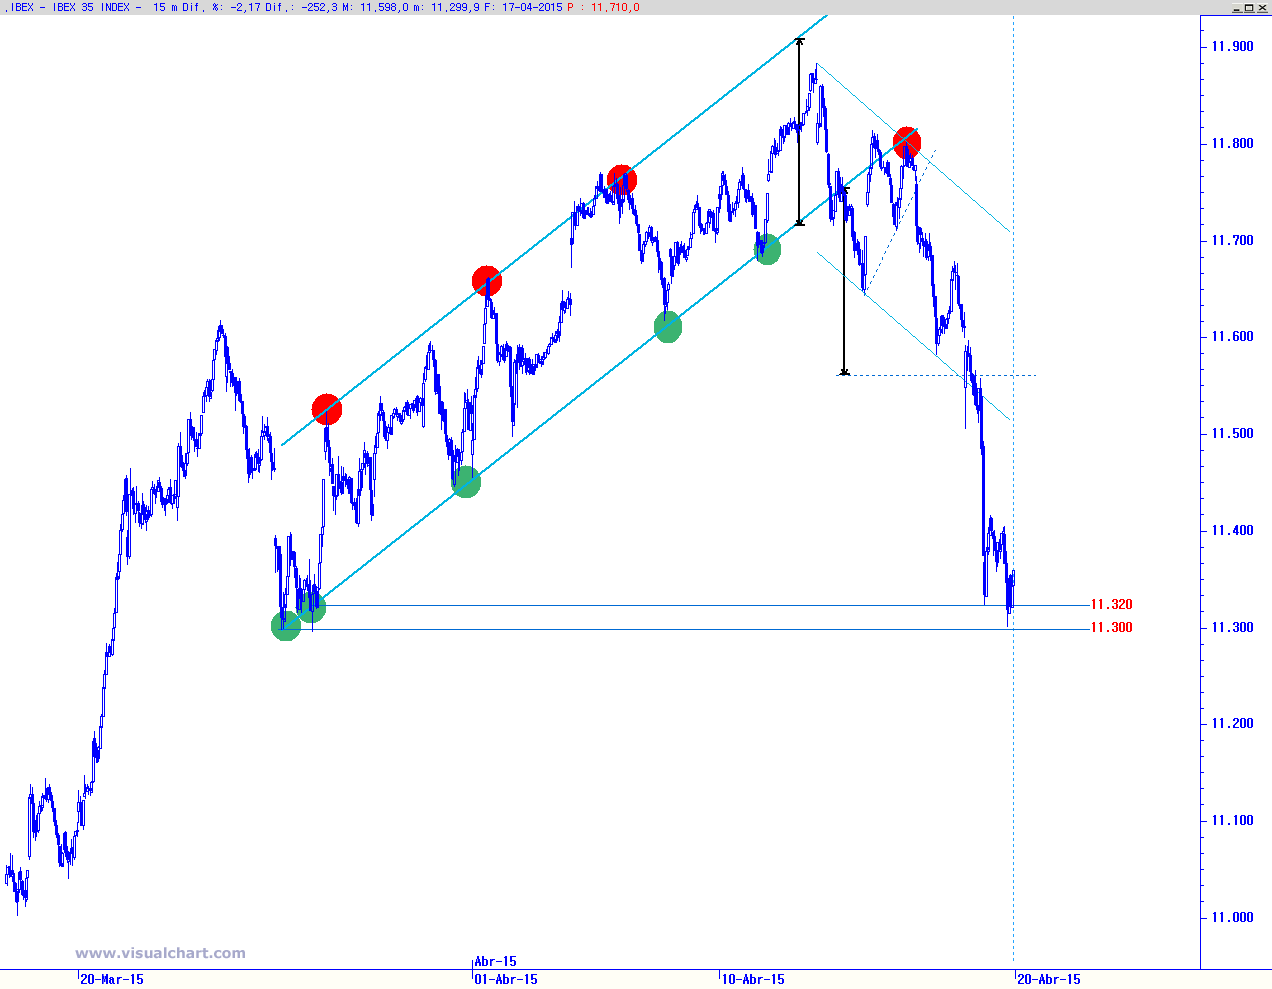Image resolution: width=1272 pixels, height=989 pixels.
Task: Click the blue 11.300 price axis label
Action: coord(1231,627)
